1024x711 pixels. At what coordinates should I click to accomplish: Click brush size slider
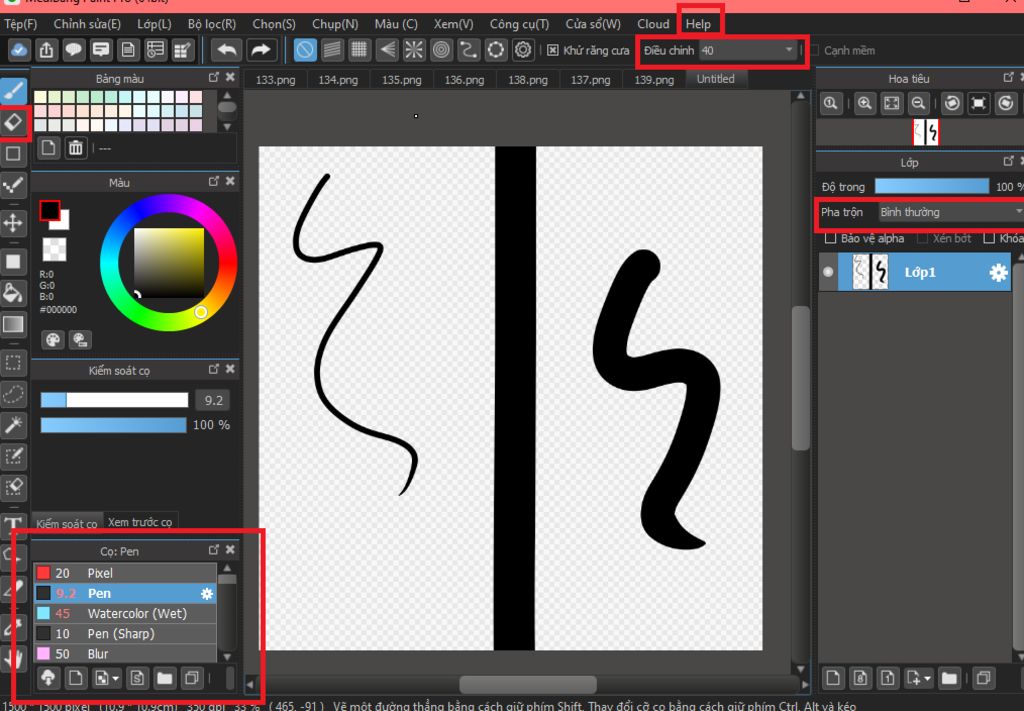pos(114,400)
